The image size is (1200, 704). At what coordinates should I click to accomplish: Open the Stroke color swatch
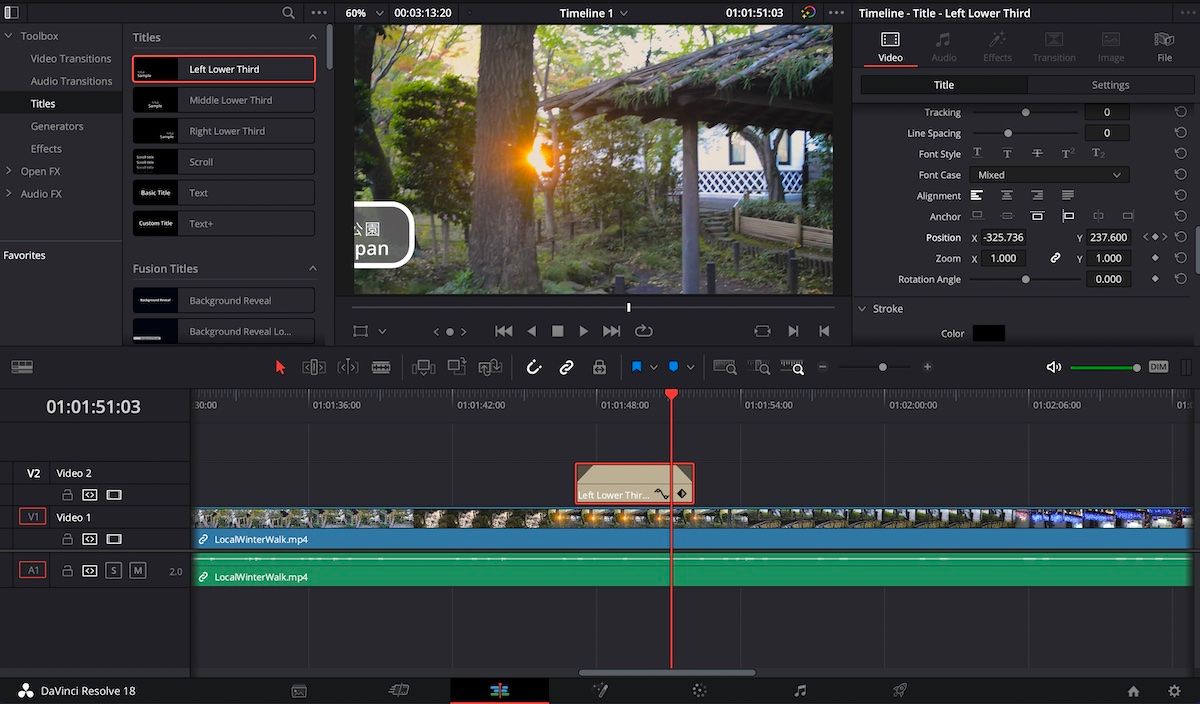tap(988, 333)
